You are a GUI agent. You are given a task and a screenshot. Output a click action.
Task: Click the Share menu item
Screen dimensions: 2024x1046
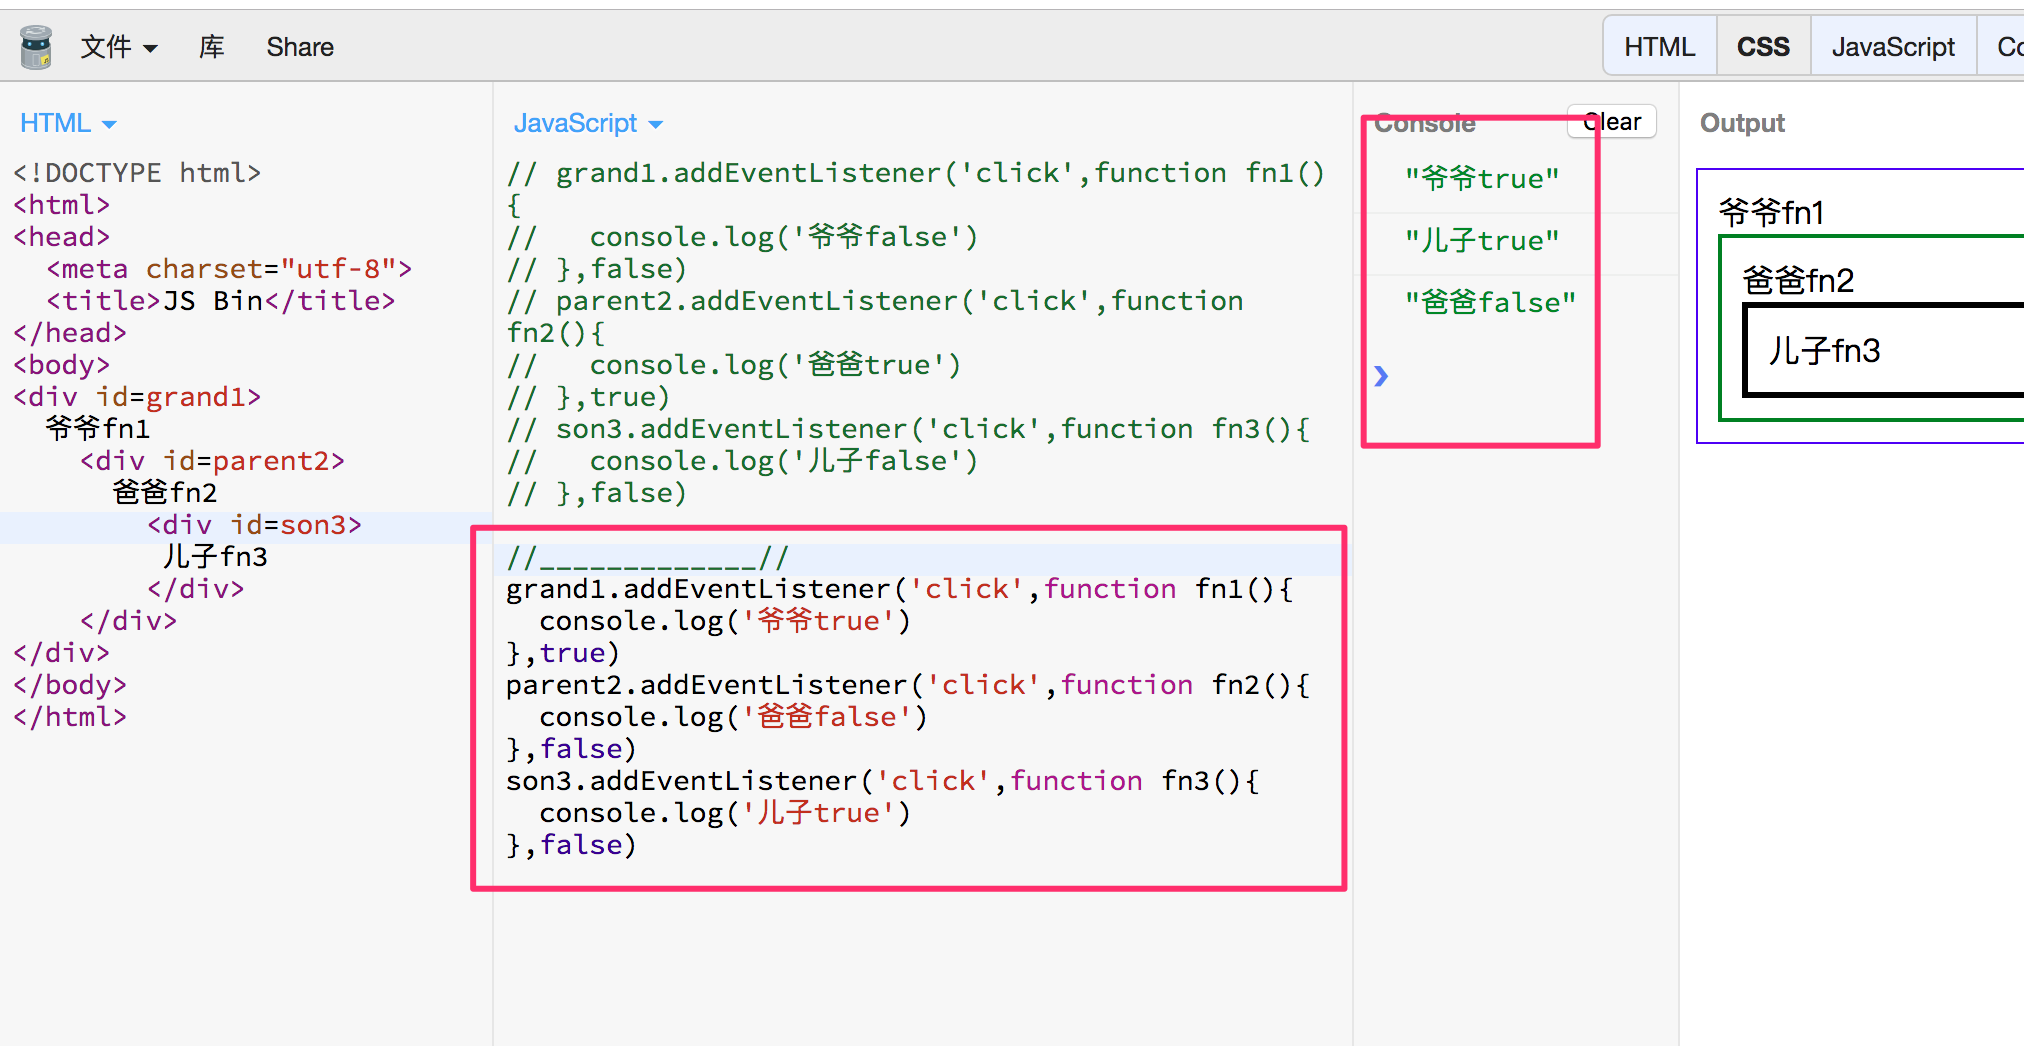tap(300, 47)
